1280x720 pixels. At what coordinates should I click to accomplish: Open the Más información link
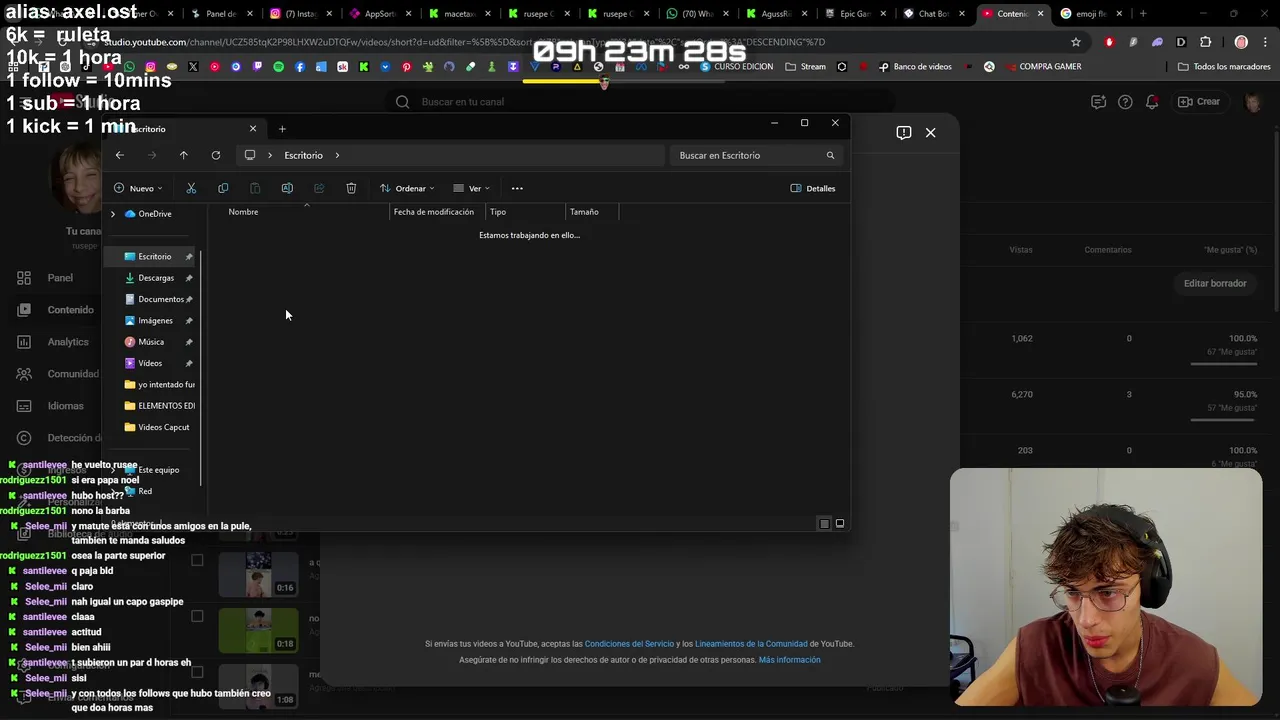pyautogui.click(x=789, y=660)
